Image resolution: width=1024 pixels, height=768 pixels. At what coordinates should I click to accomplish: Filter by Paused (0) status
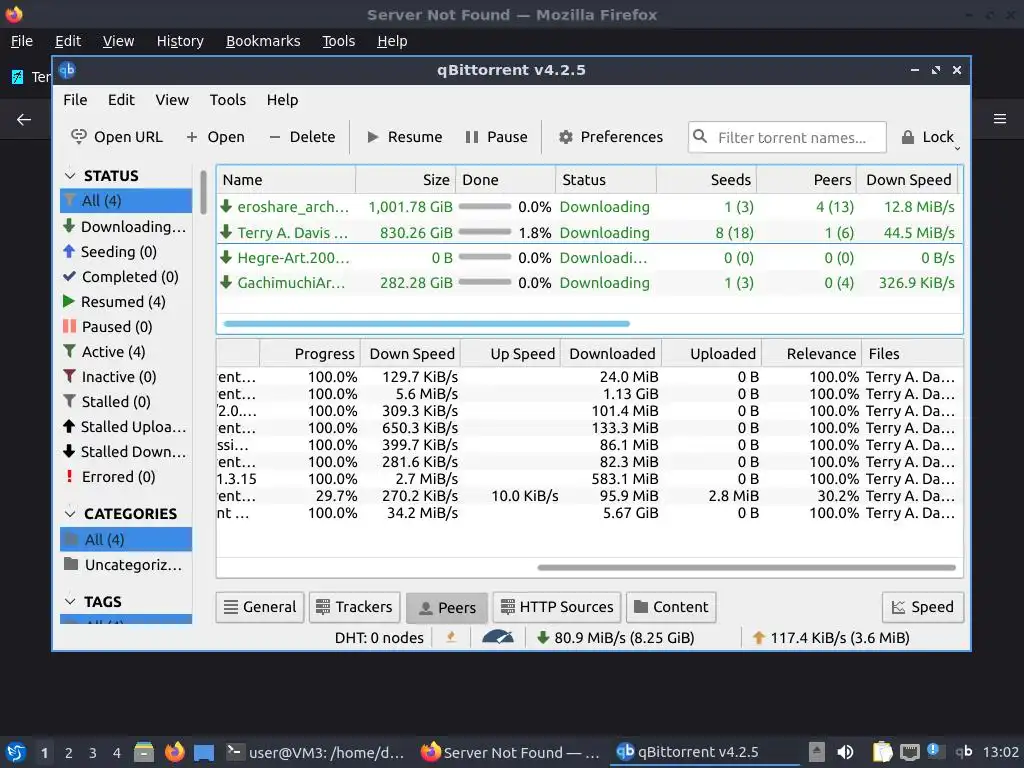pyautogui.click(x=126, y=327)
